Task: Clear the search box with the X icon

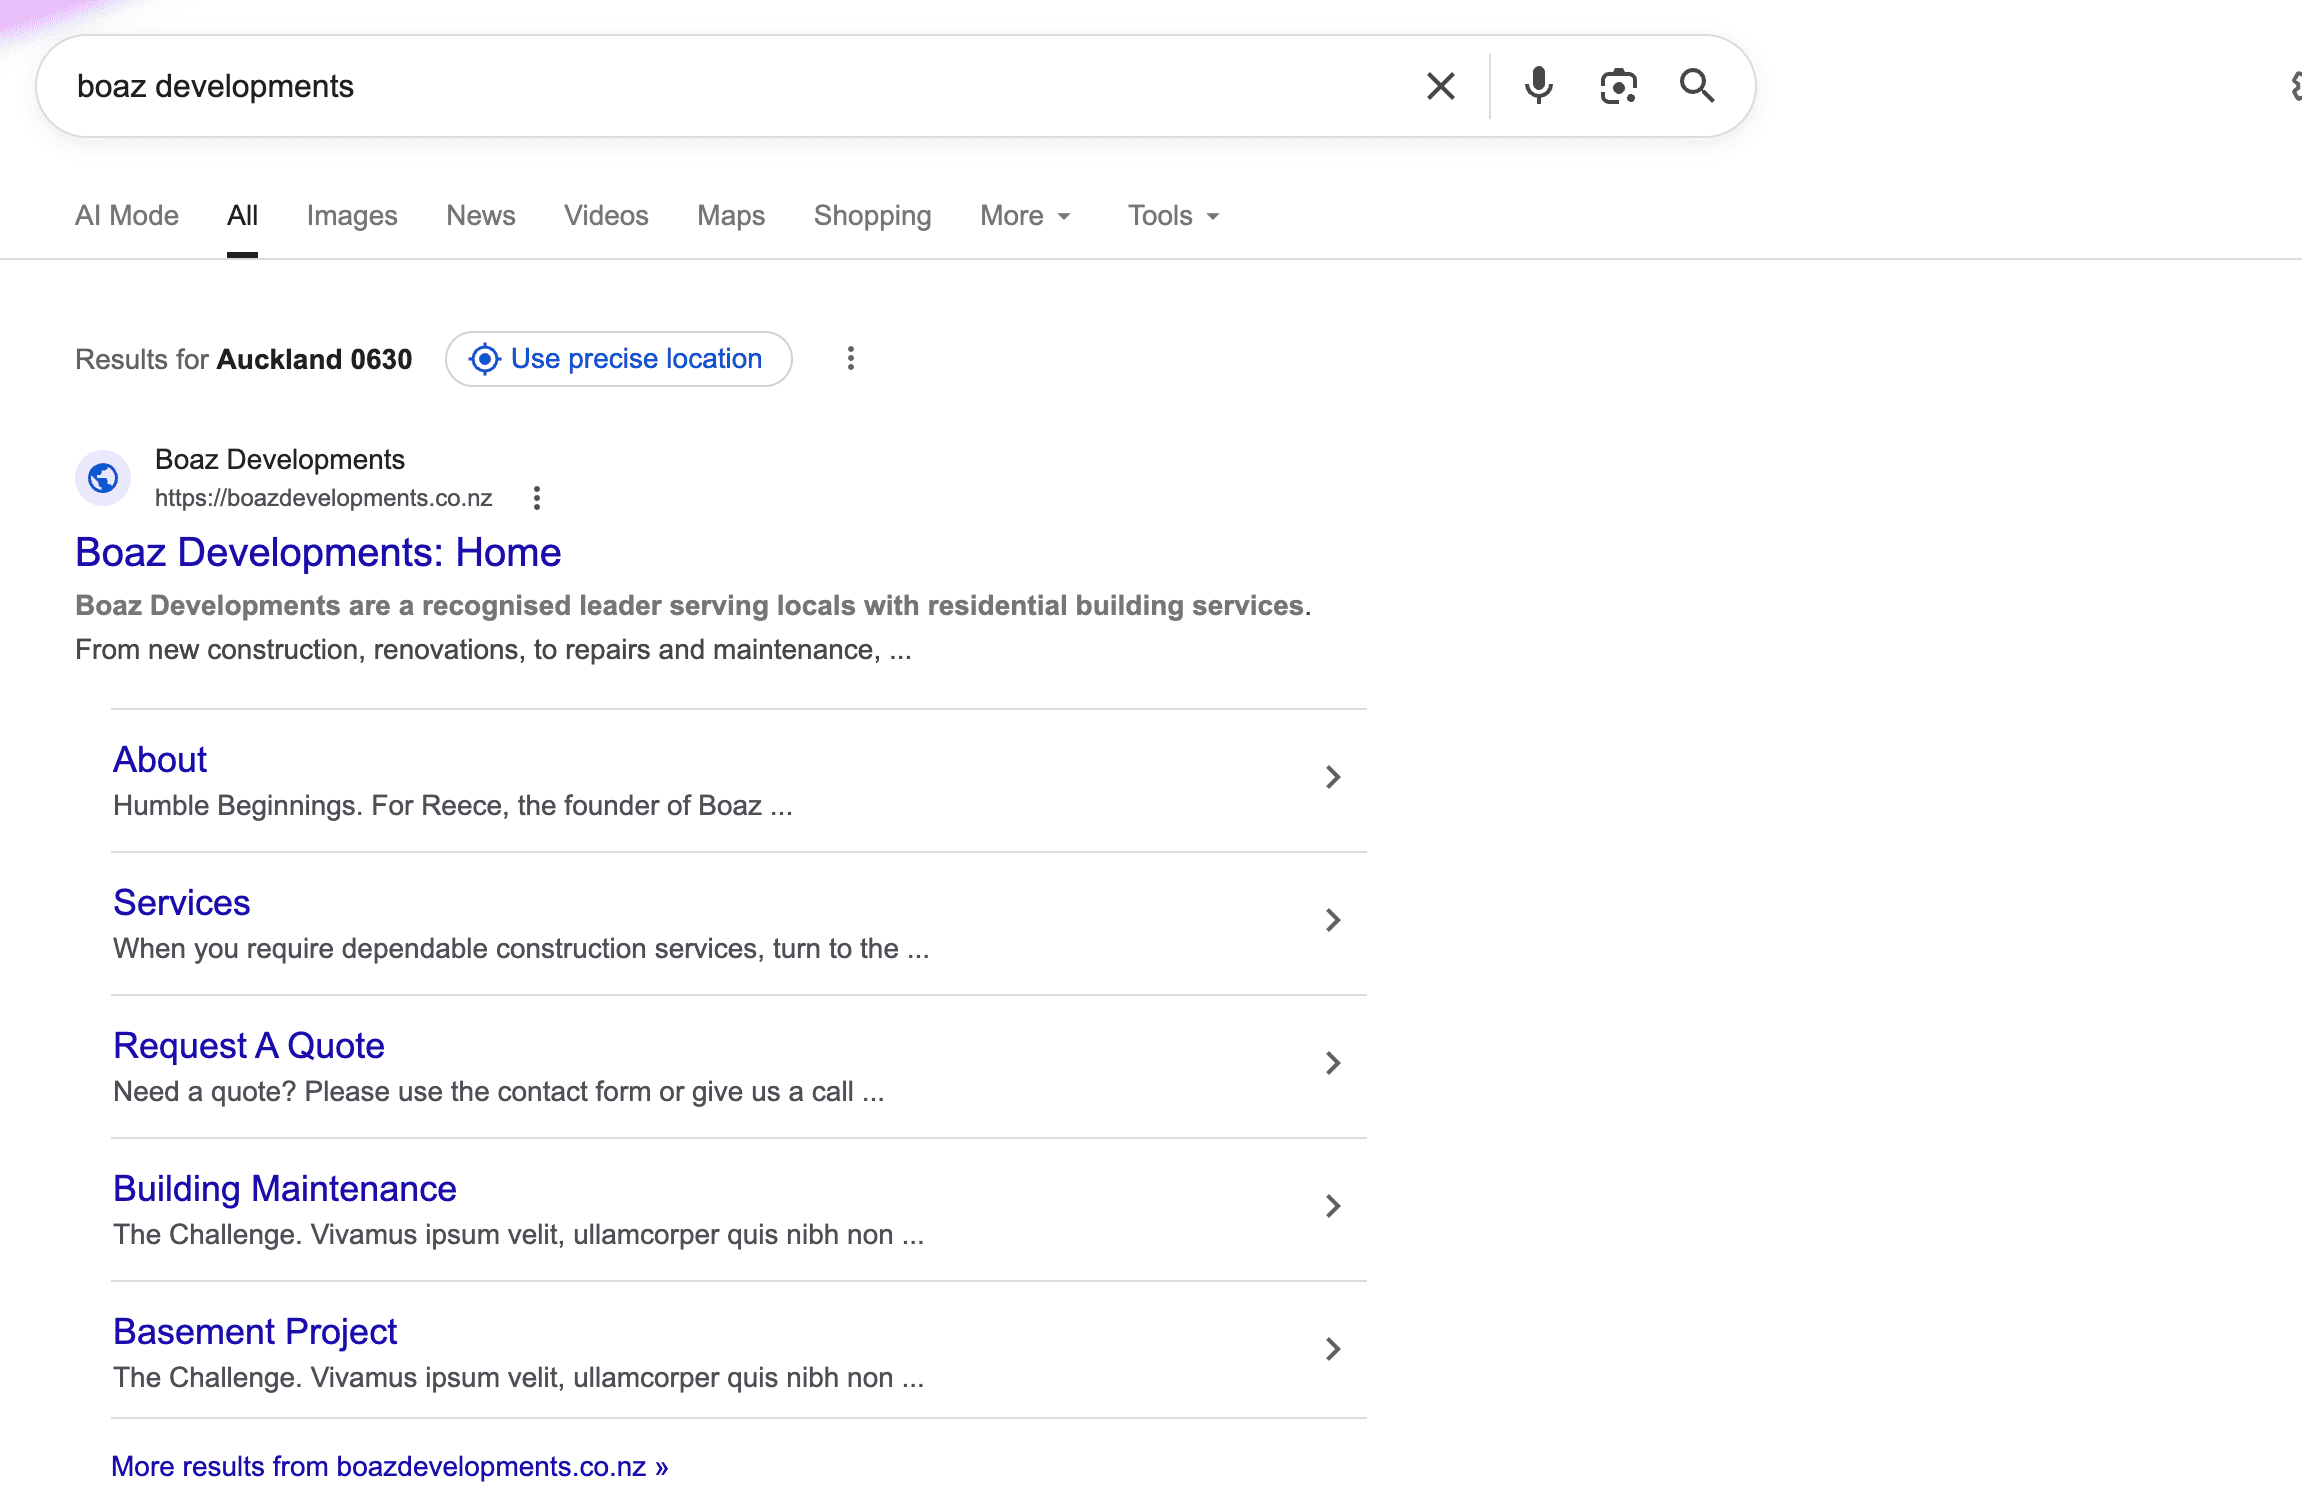Action: coord(1440,86)
